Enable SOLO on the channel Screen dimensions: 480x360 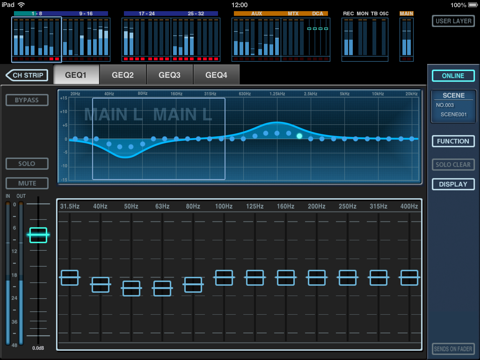tap(27, 164)
